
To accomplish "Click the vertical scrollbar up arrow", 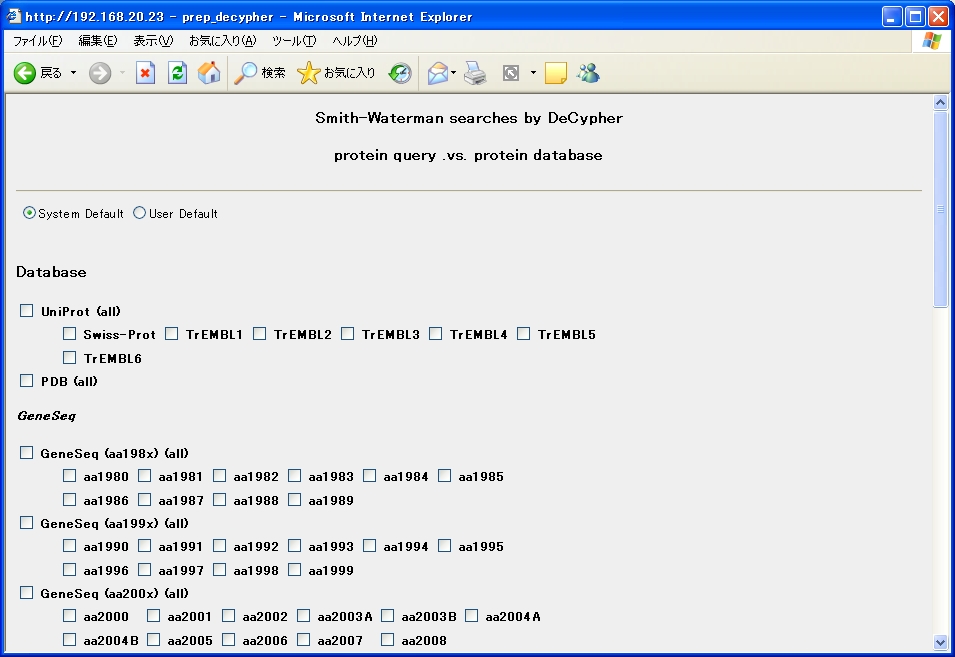I will point(940,102).
